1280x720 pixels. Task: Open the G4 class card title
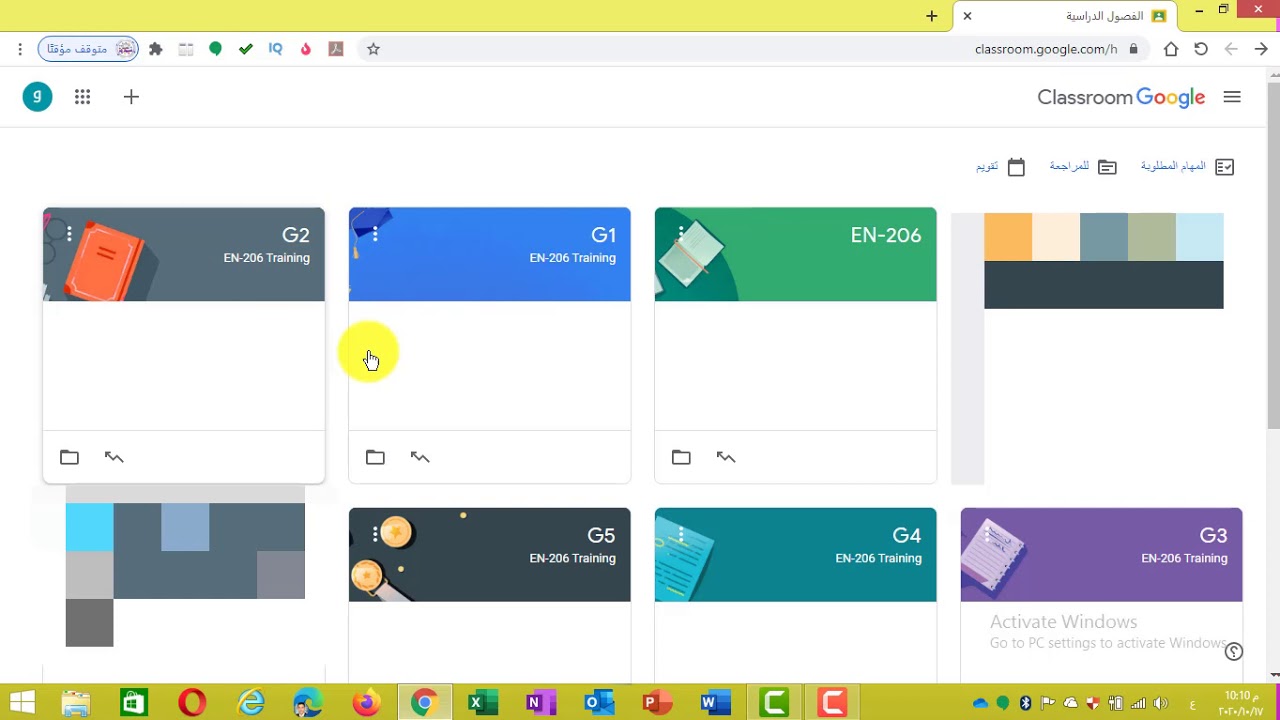pyautogui.click(x=907, y=535)
